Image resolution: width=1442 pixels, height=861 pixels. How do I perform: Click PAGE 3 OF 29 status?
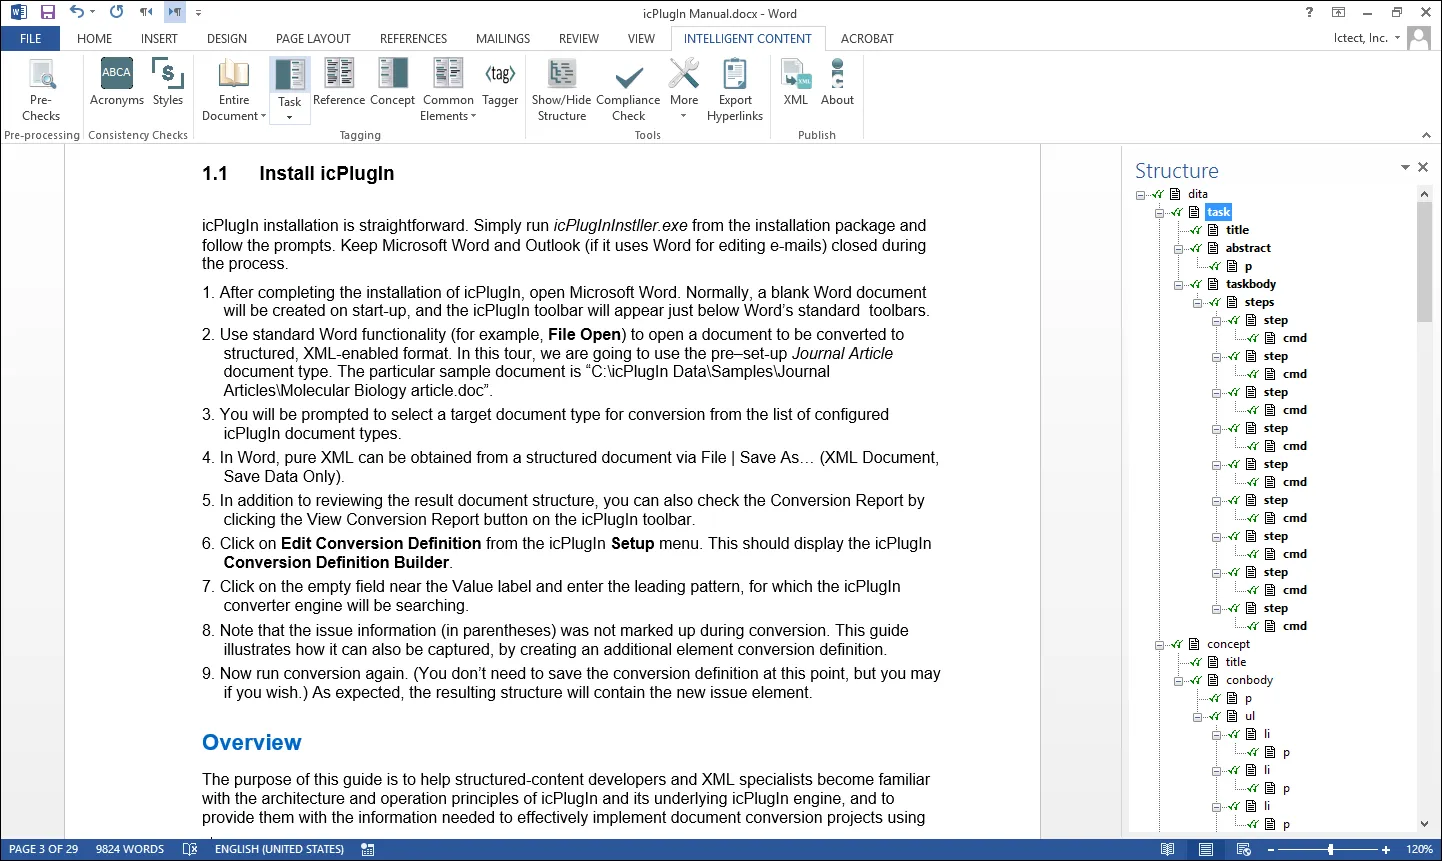pos(44,849)
